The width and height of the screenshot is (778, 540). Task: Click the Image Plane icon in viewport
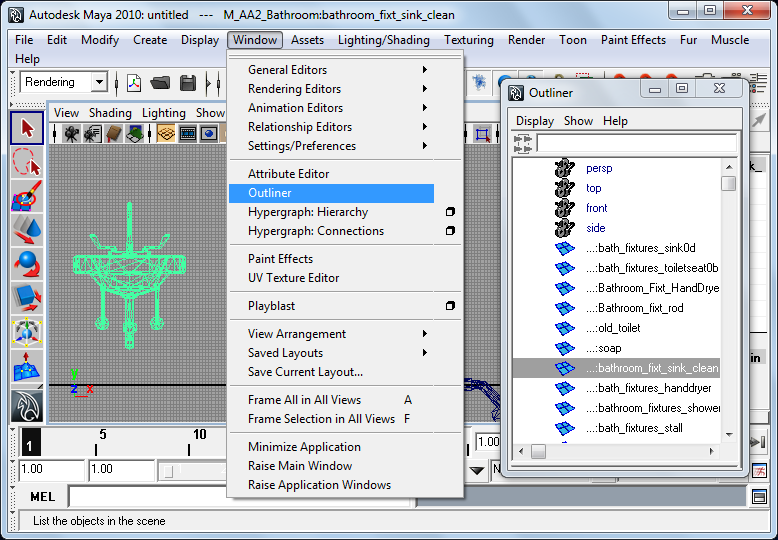(134, 134)
